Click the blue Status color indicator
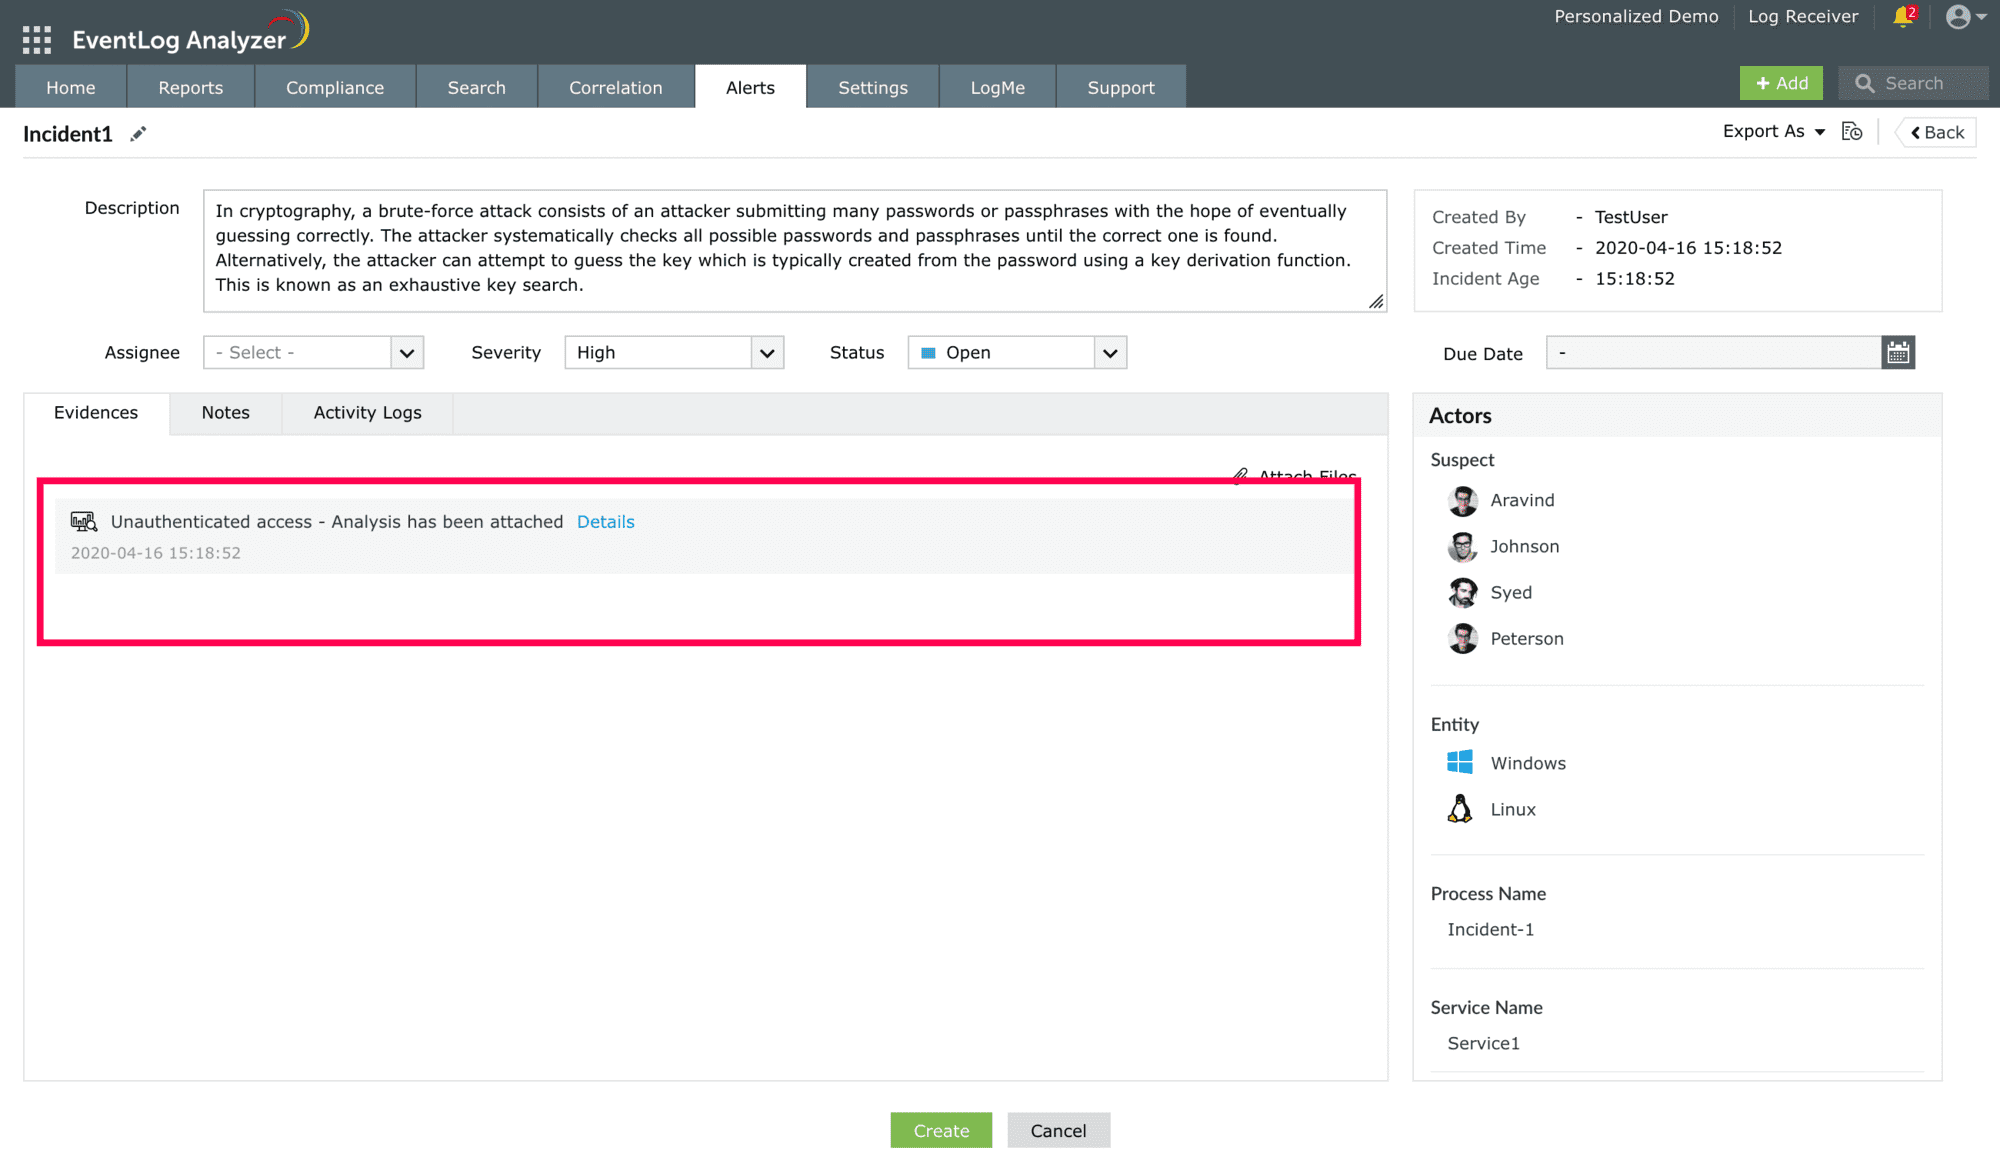 928,353
